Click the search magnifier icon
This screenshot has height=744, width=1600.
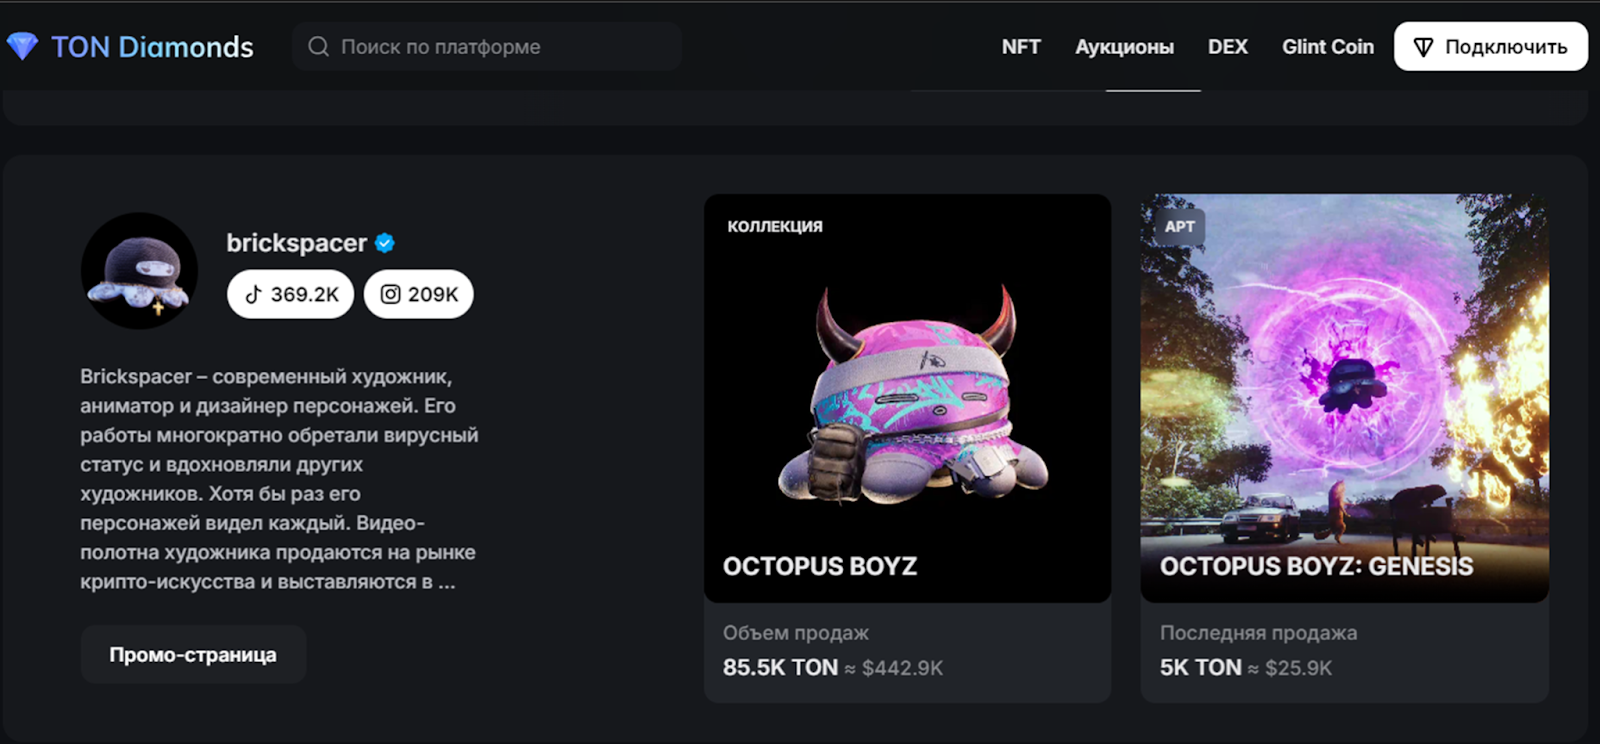click(318, 47)
